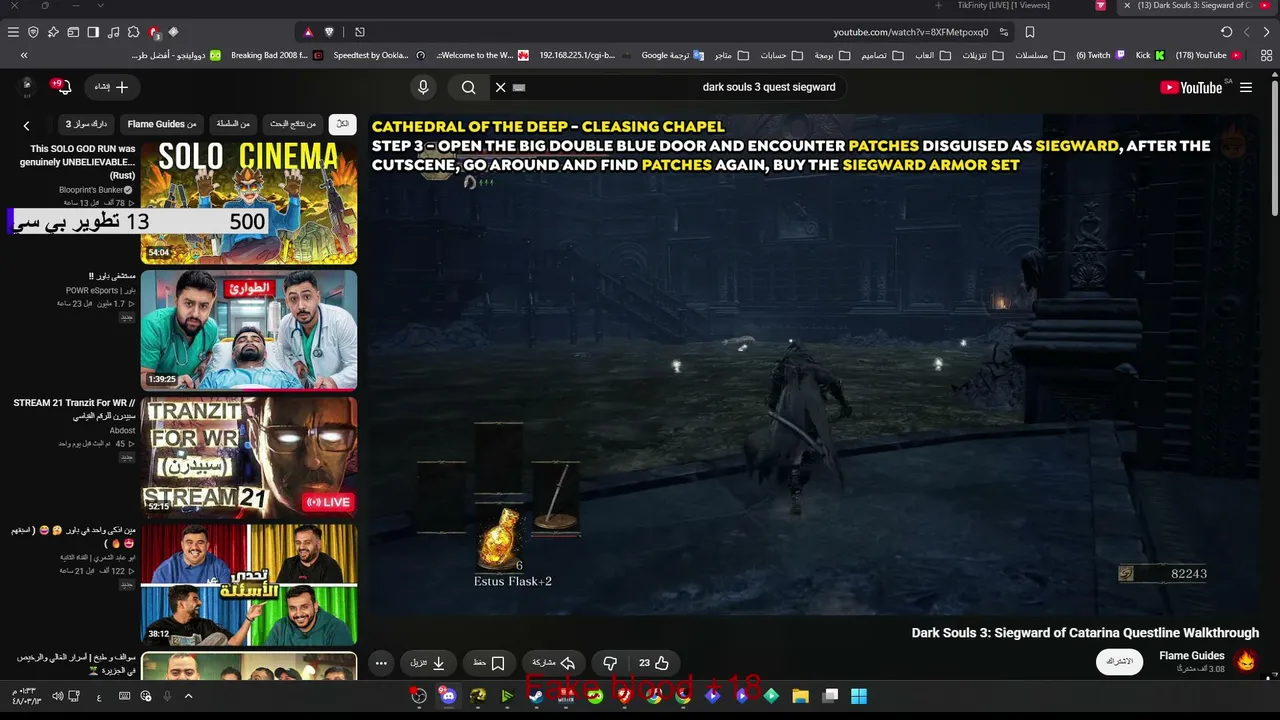
Task: Open the touch keyboard tray icon
Action: tap(124, 696)
